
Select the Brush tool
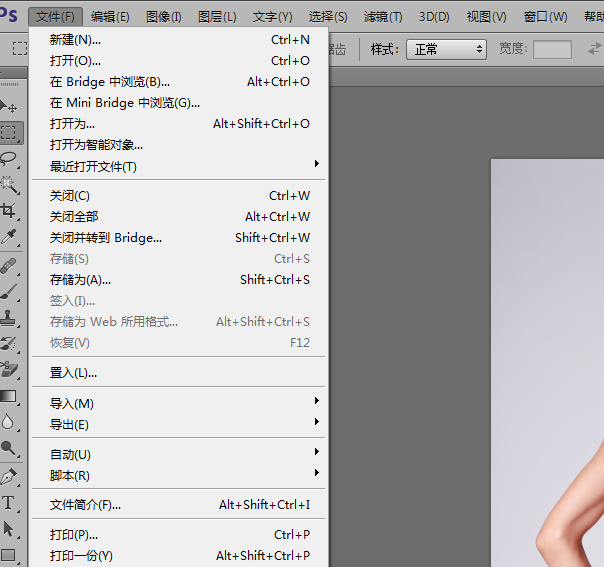[8, 292]
